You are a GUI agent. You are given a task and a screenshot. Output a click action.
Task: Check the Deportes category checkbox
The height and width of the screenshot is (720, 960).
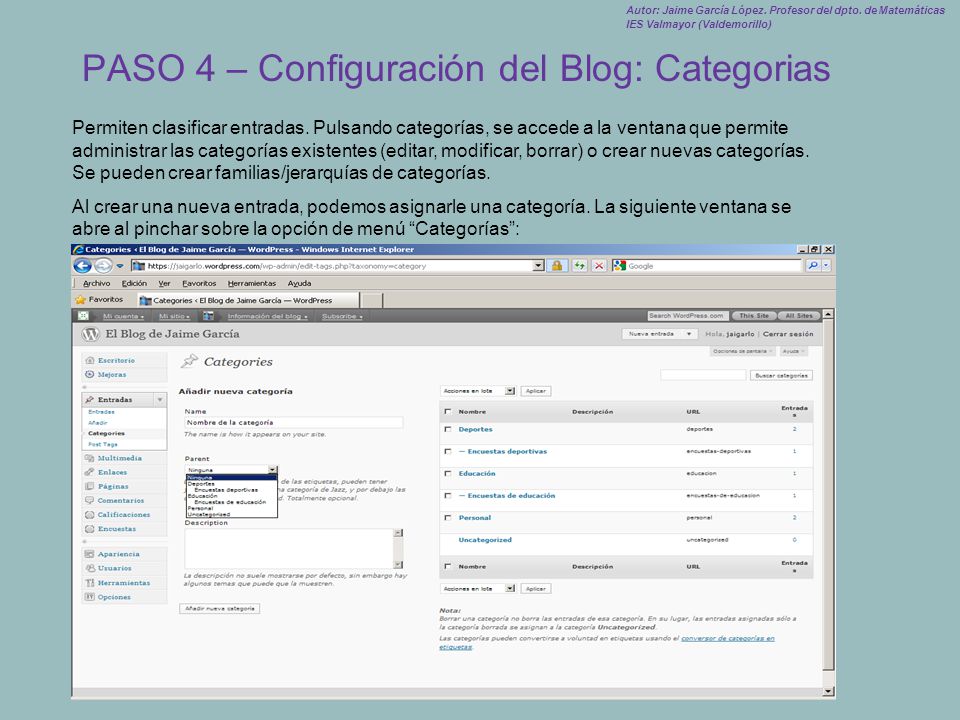[448, 429]
